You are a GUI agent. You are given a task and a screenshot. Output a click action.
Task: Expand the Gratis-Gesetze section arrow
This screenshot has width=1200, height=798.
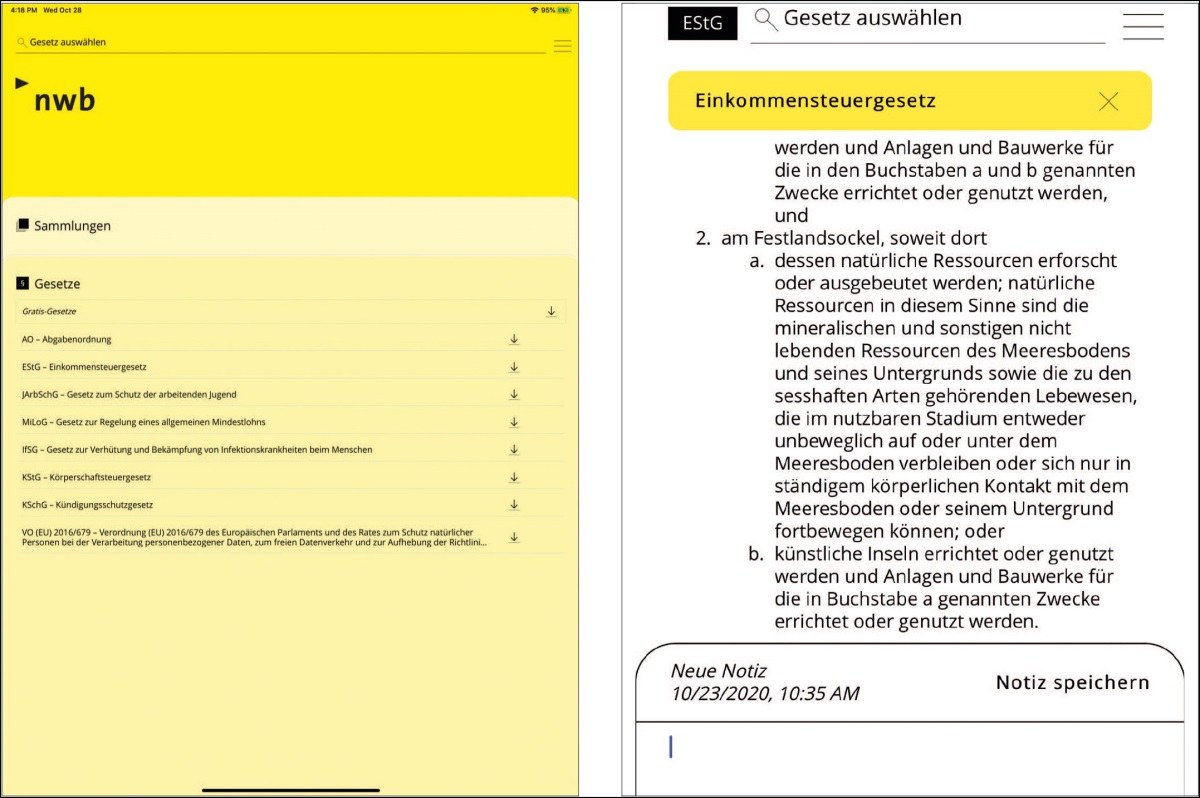click(x=551, y=312)
